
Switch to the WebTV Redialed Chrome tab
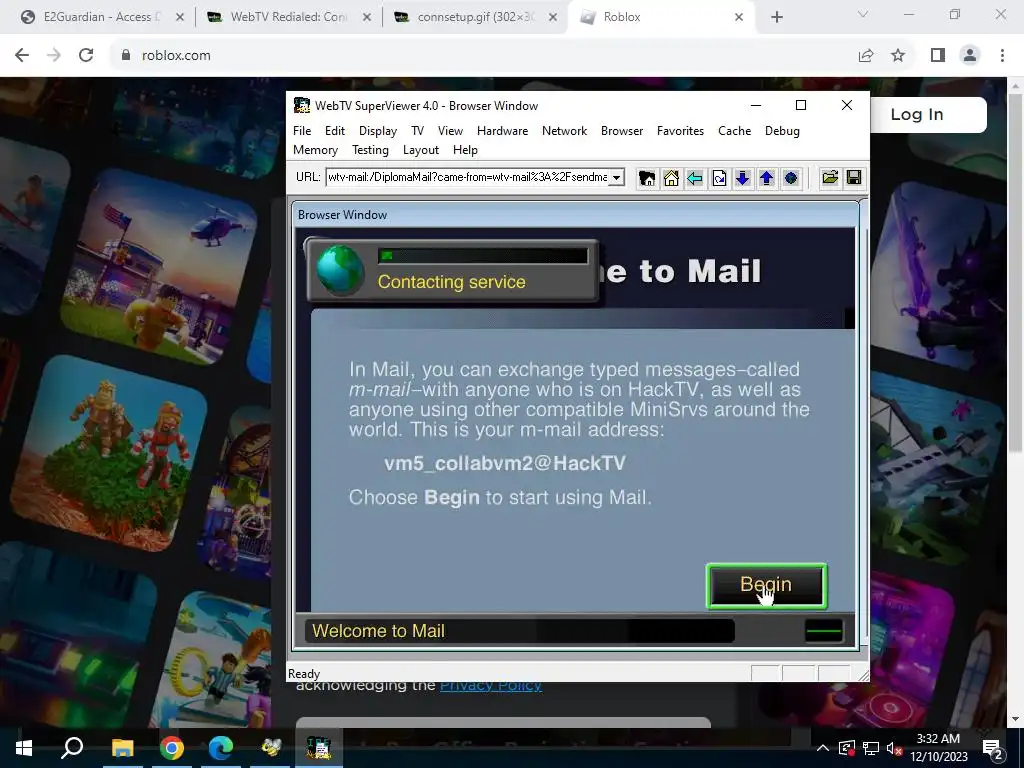[287, 17]
